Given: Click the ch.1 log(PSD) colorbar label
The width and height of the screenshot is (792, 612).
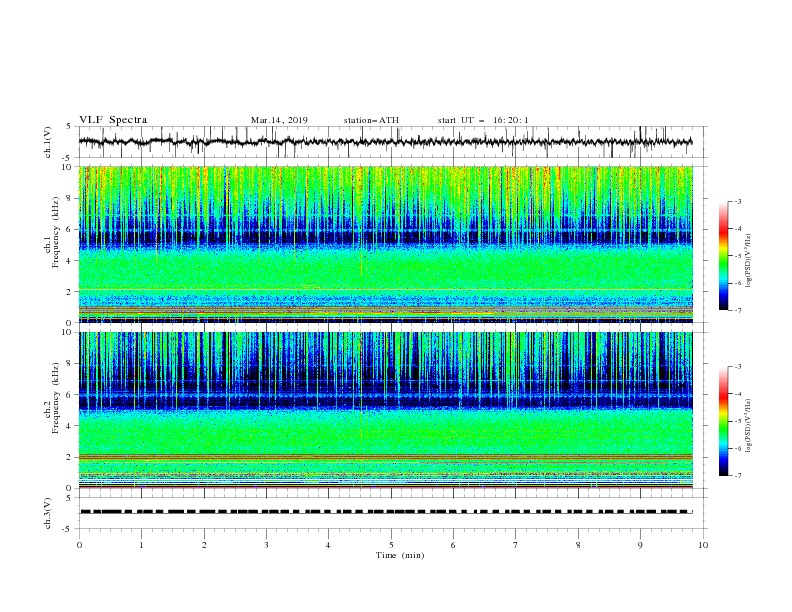Looking at the screenshot, I should click(748, 261).
